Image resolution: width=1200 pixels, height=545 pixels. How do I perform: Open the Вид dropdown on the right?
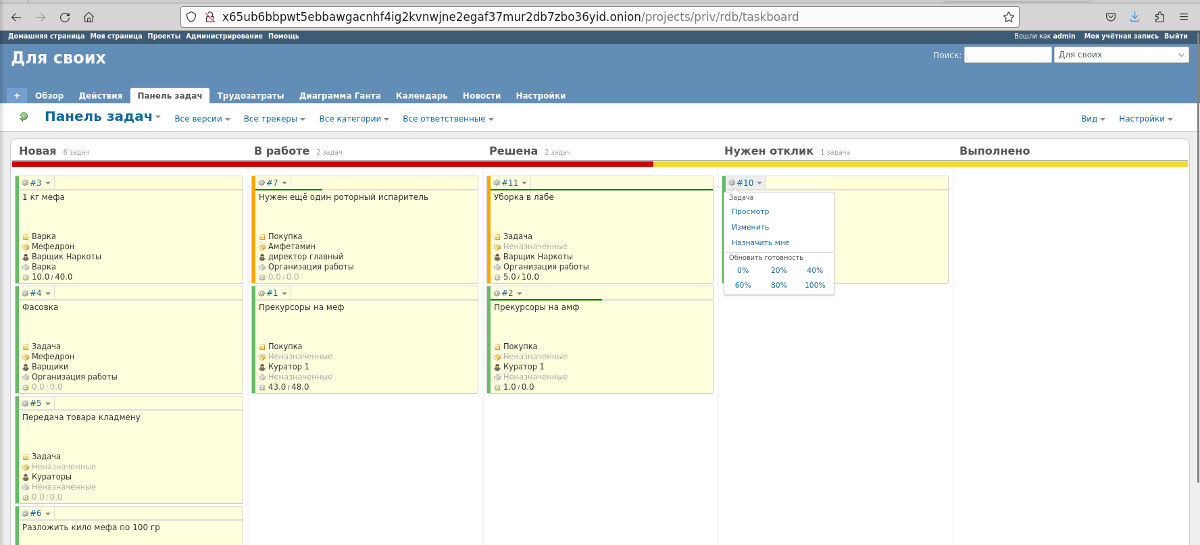coord(1093,119)
